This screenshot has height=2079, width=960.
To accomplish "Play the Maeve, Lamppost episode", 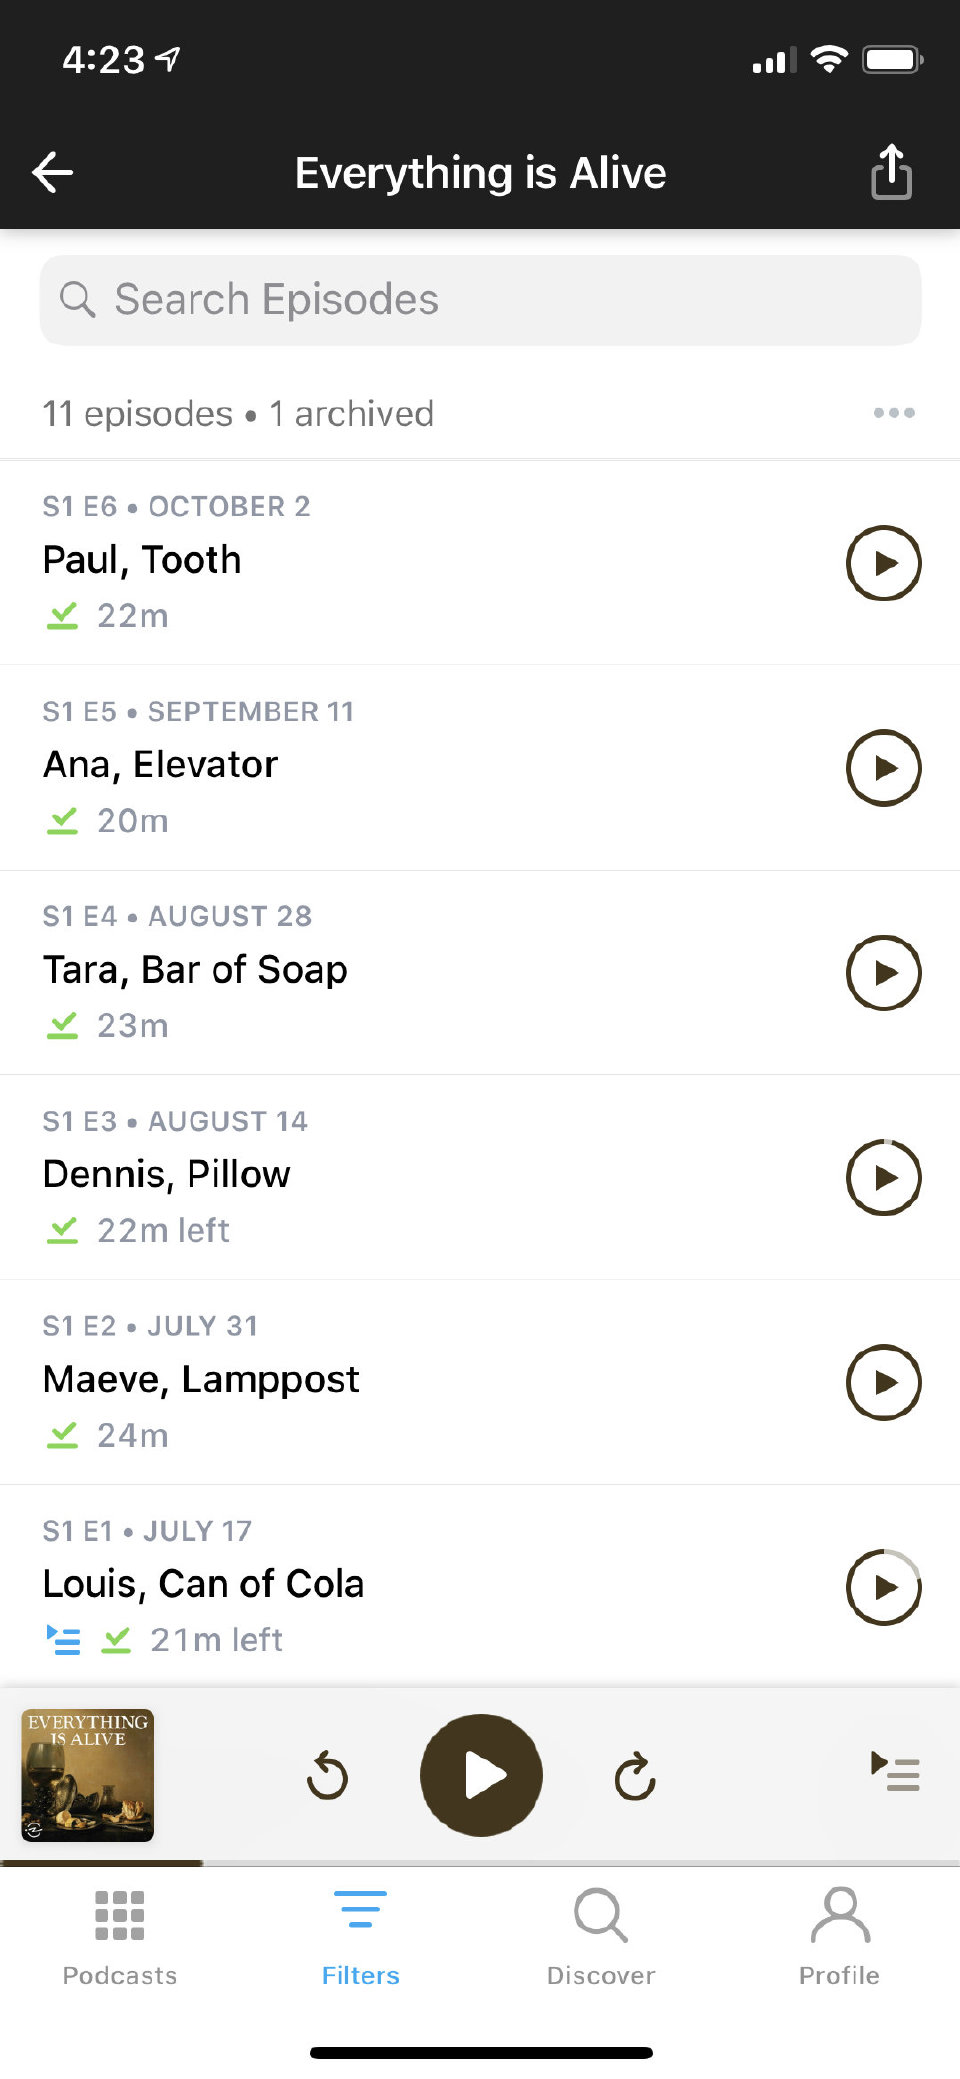I will (x=883, y=1383).
